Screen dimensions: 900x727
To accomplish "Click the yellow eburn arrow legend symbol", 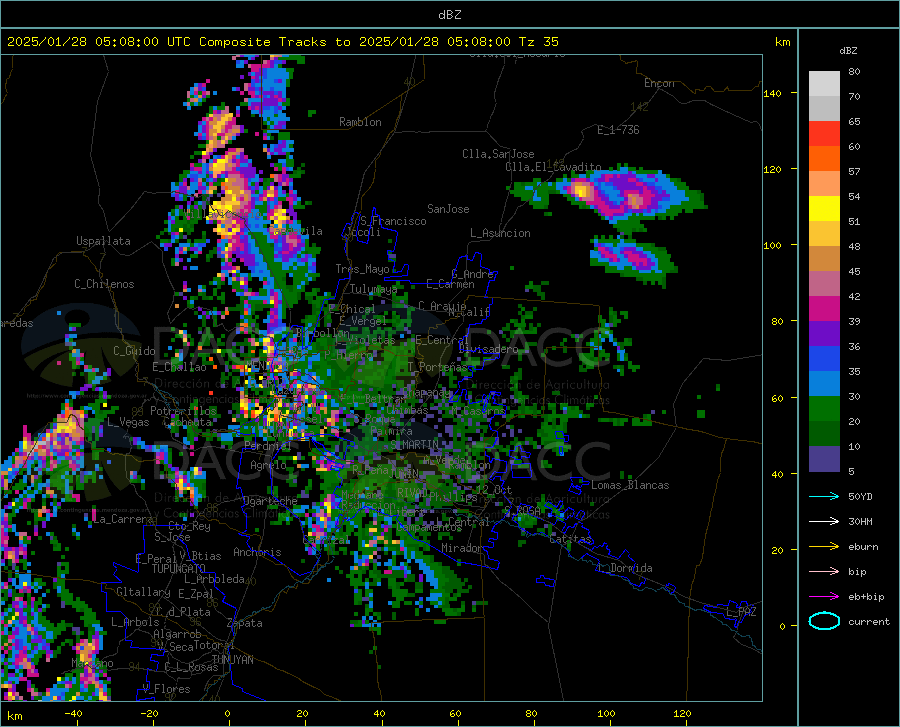I will [x=824, y=547].
